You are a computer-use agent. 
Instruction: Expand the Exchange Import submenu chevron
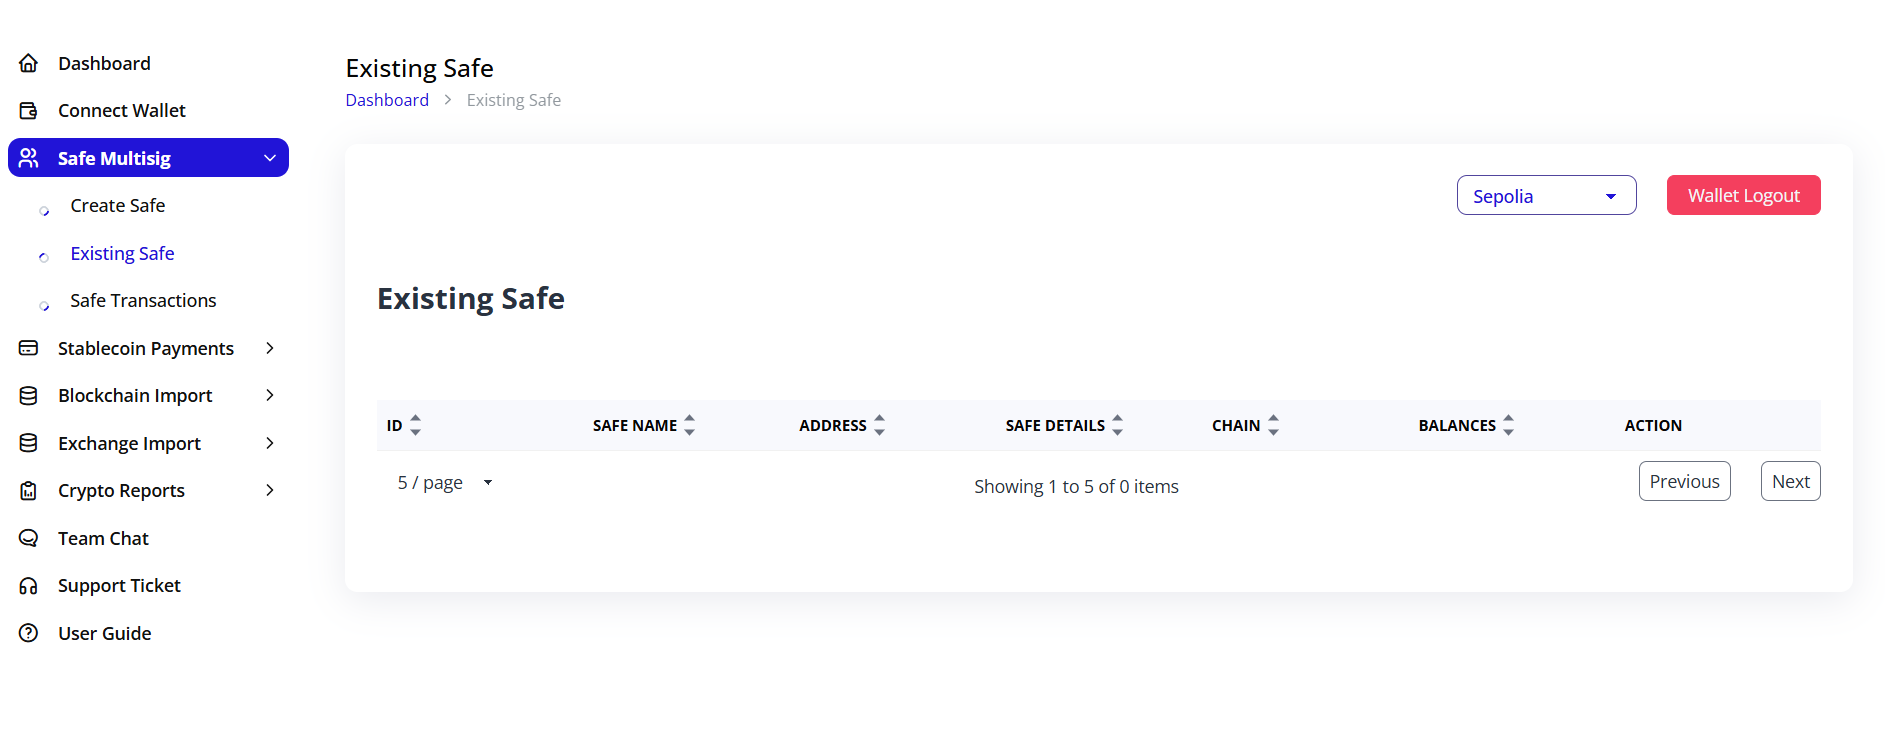(x=269, y=443)
